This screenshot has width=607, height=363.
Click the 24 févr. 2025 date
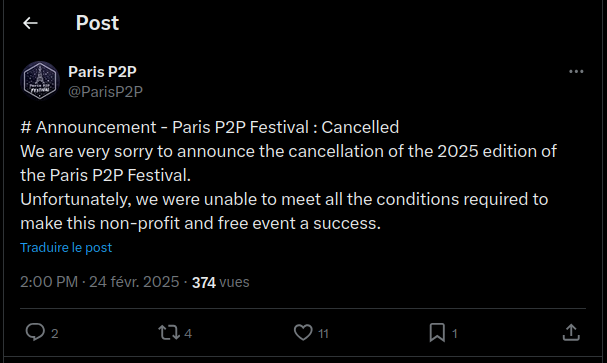pos(134,282)
